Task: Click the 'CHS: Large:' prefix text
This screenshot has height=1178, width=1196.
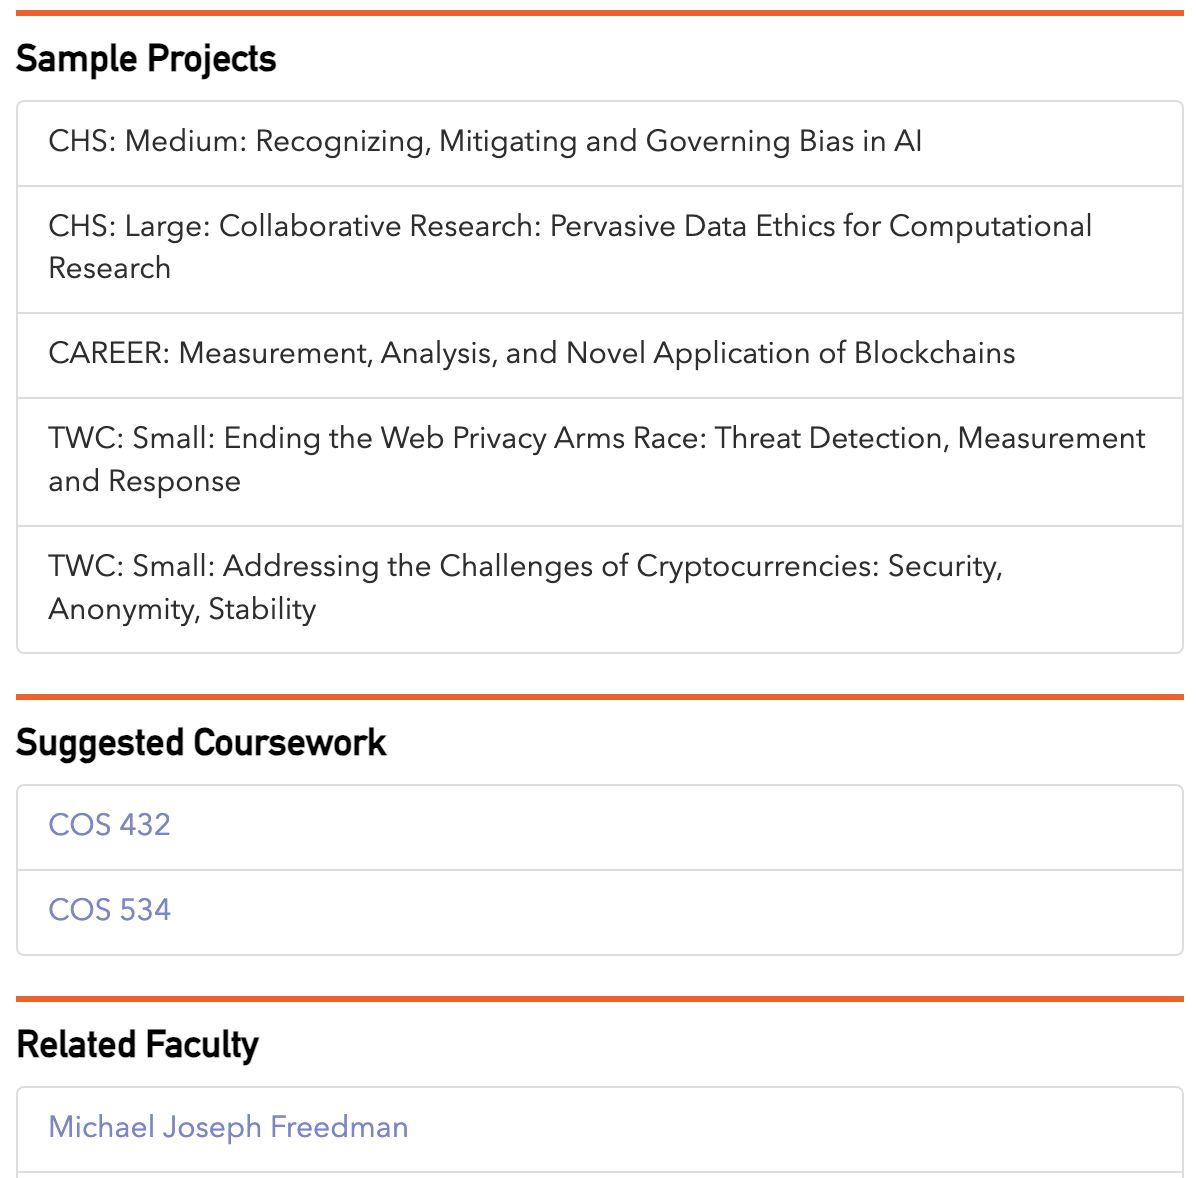Action: pyautogui.click(x=130, y=227)
